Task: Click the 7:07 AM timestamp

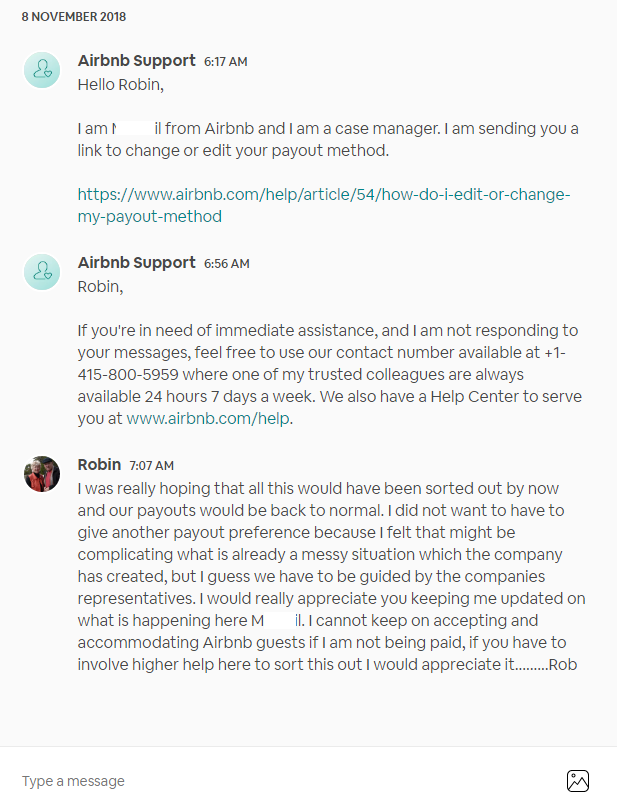Action: [151, 466]
